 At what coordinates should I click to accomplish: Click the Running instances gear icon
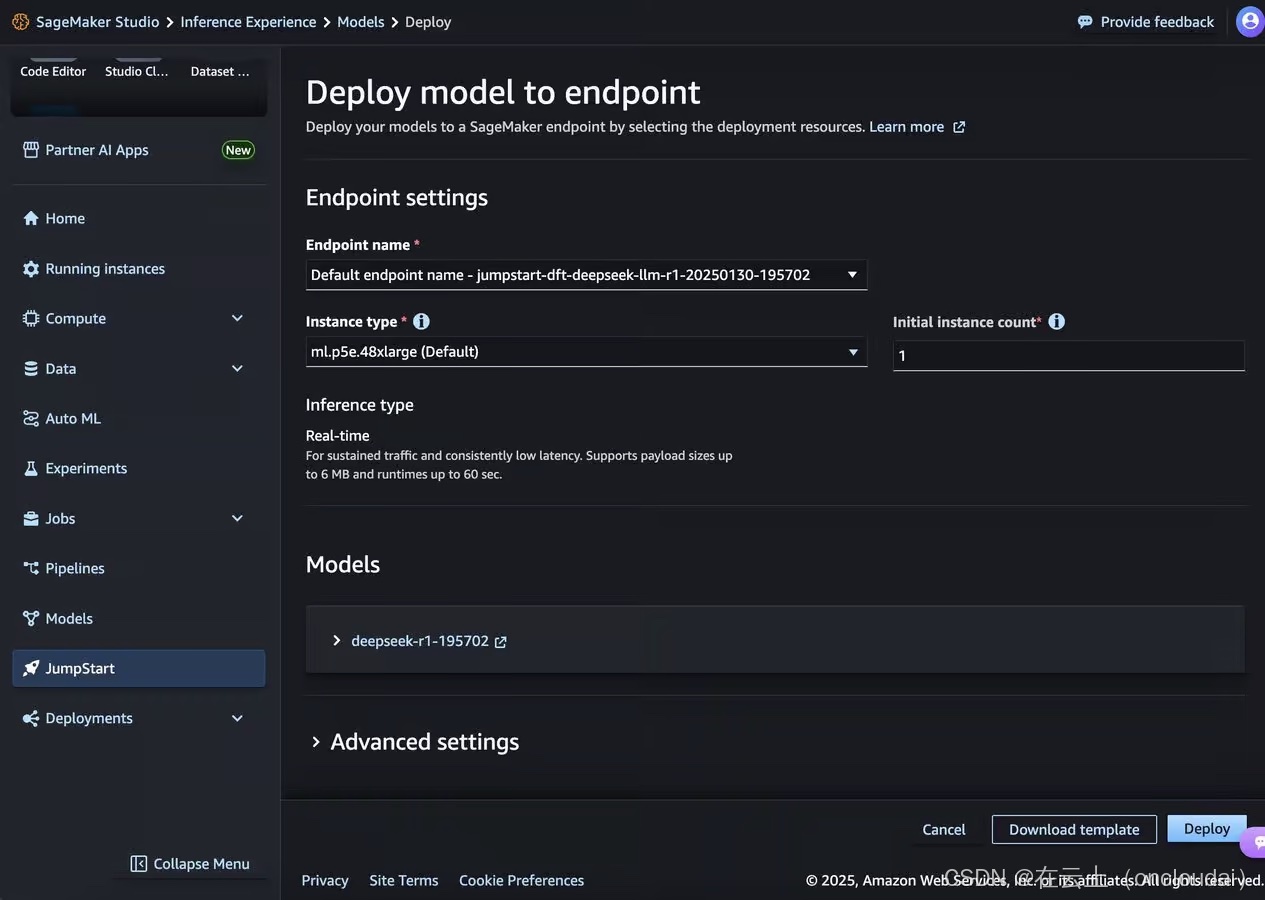(x=31, y=268)
